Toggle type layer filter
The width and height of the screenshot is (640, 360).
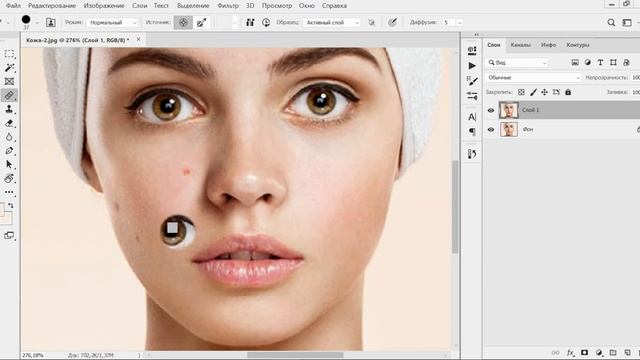pos(600,62)
